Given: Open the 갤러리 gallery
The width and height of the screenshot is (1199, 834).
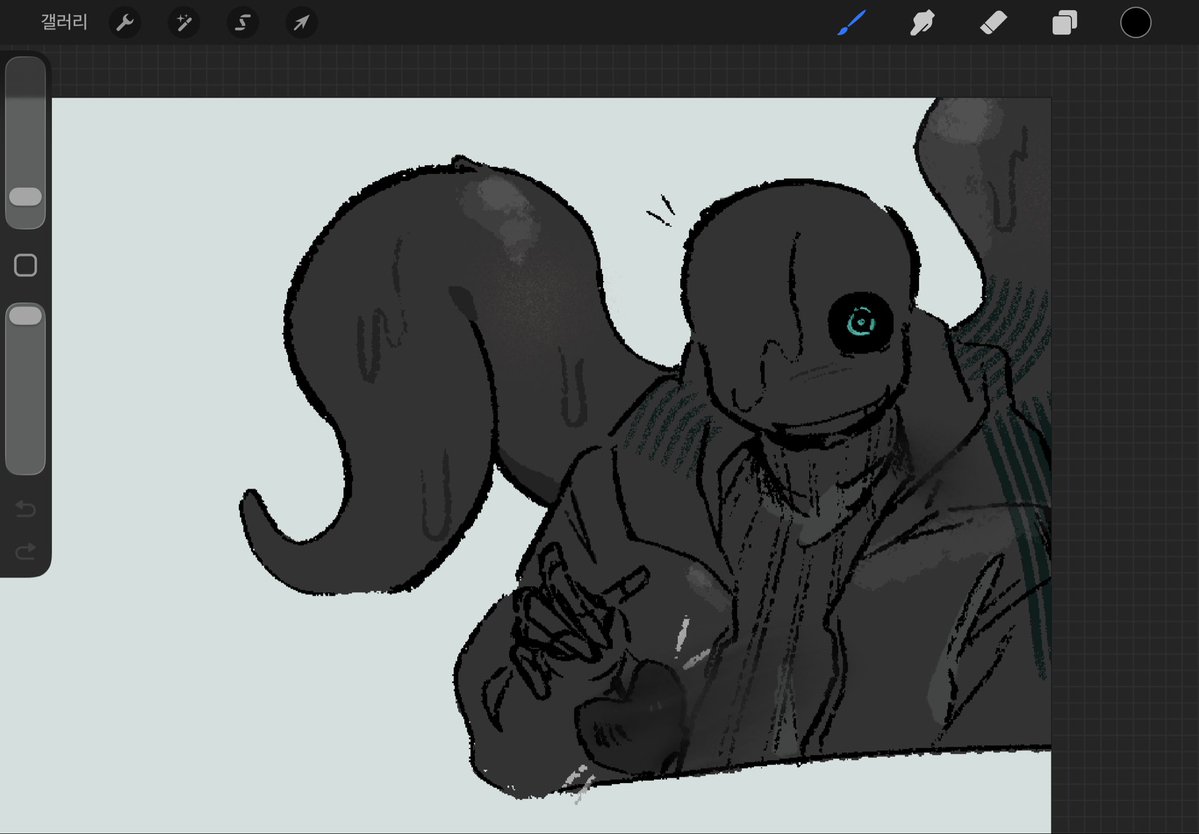Looking at the screenshot, I should click(64, 22).
